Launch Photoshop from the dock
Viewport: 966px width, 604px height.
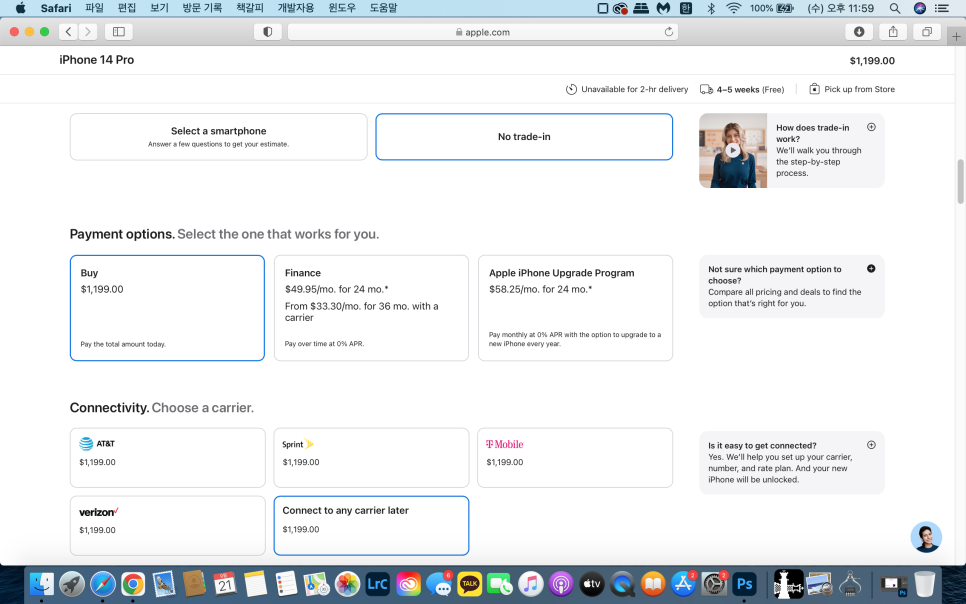pos(744,584)
